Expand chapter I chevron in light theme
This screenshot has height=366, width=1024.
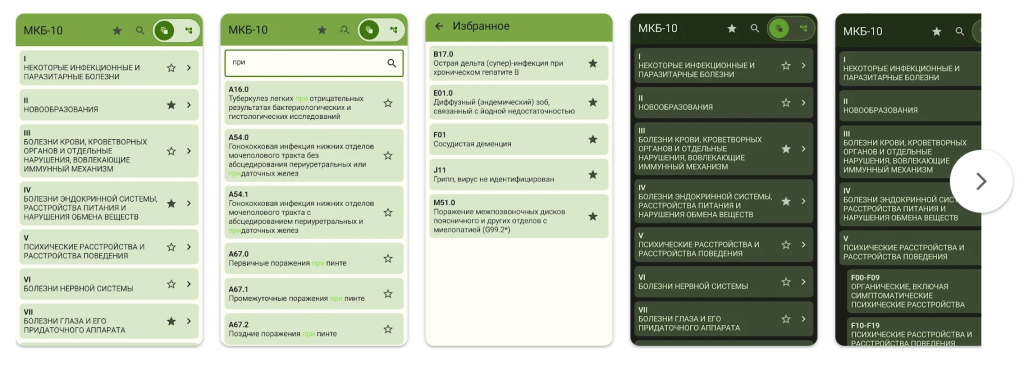(x=188, y=67)
